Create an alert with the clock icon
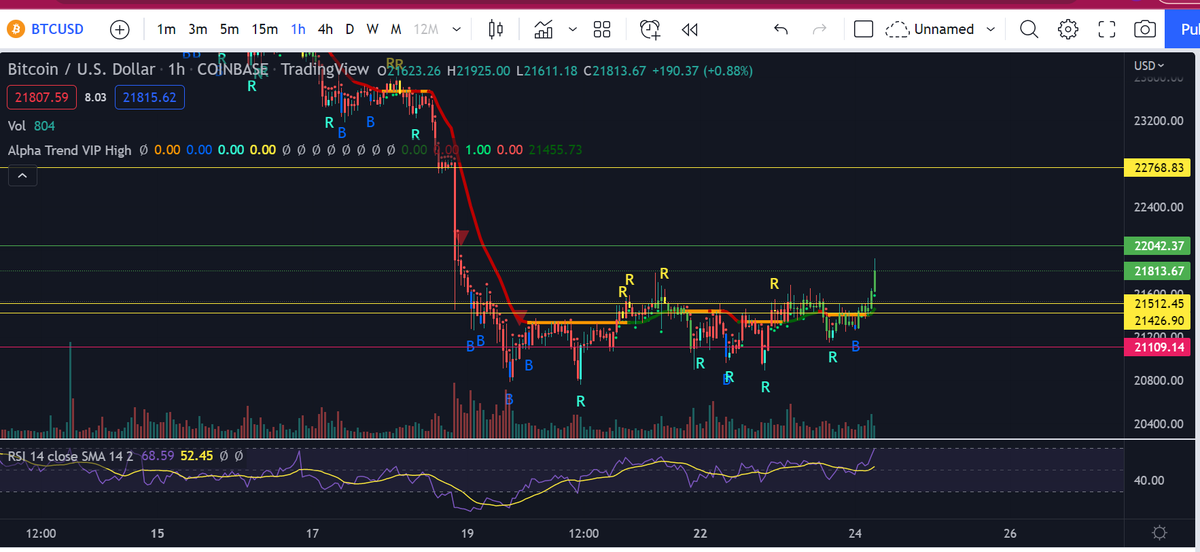This screenshot has height=552, width=1200. click(x=650, y=29)
